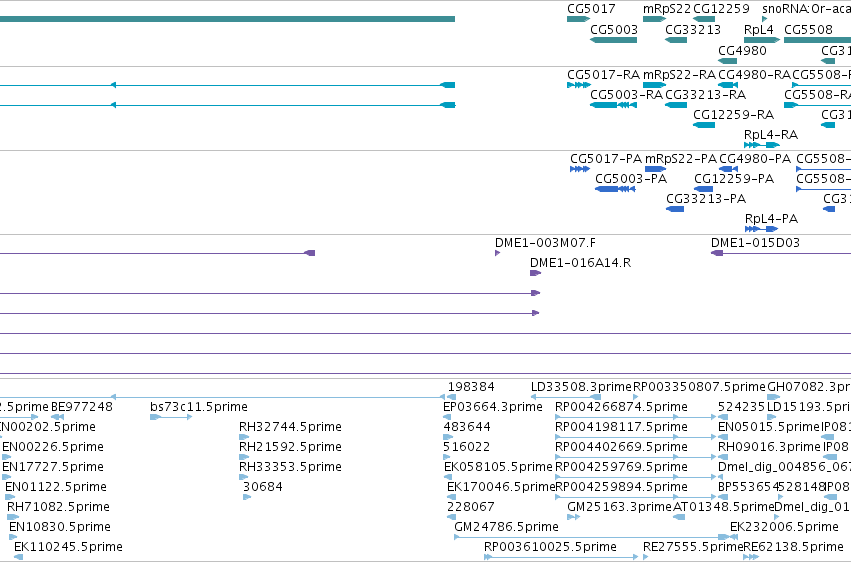Select EST feature 198384

click(x=450, y=397)
